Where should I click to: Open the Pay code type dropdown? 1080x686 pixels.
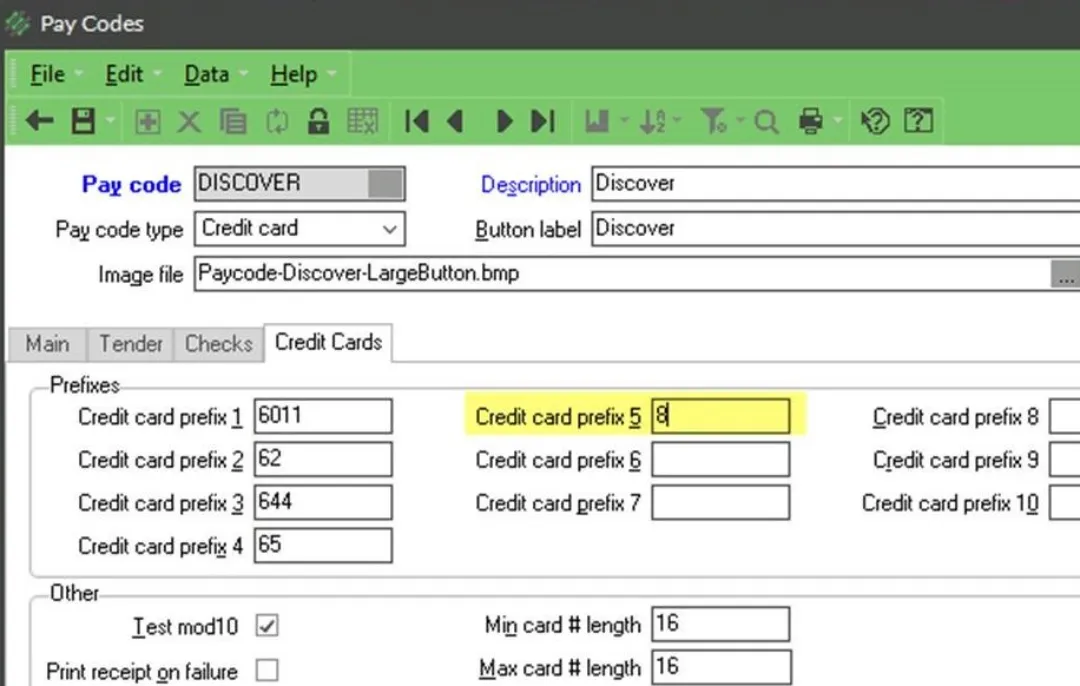tap(389, 228)
